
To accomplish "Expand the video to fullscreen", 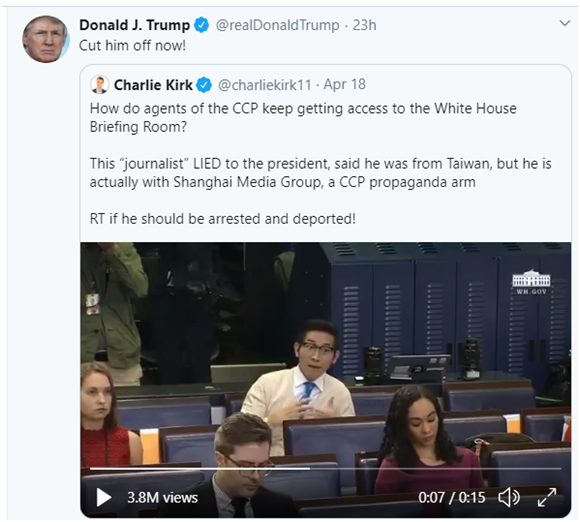I will click(x=547, y=498).
